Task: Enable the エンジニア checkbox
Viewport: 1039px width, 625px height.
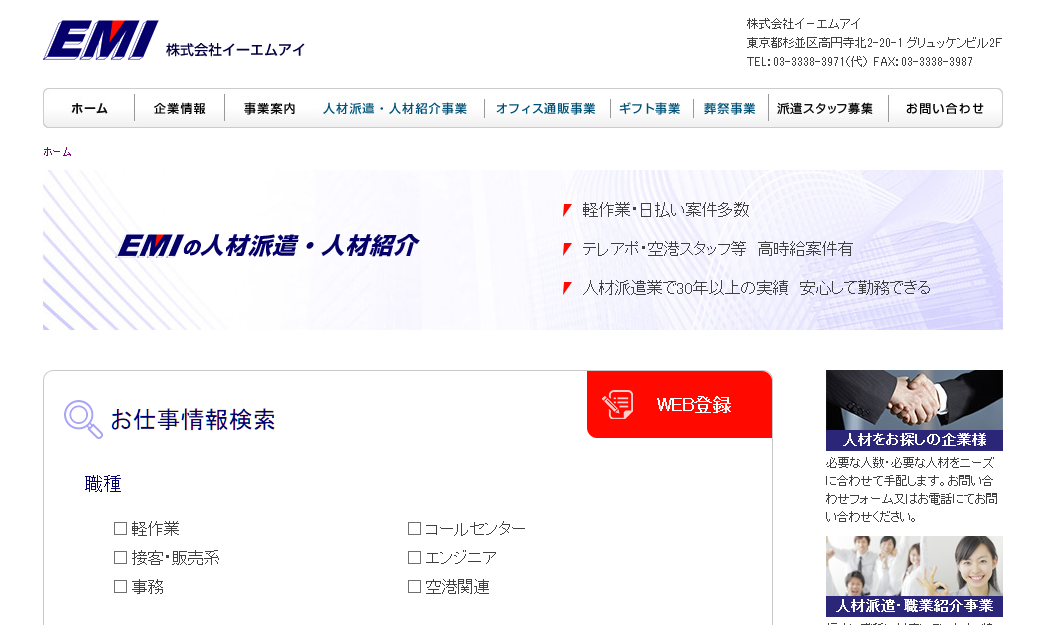Action: point(412,557)
